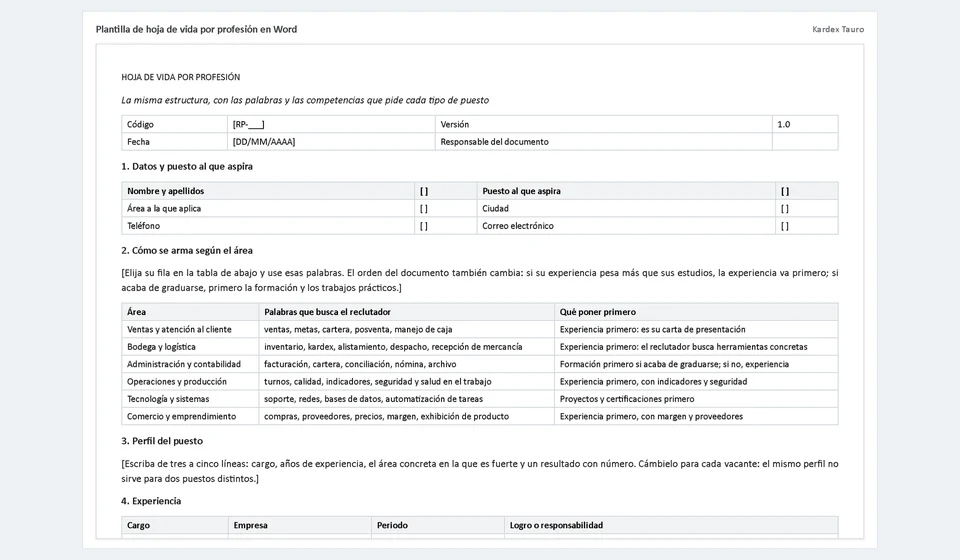Click the italic subtitle 'La misma estructura, con las palabras…'
The image size is (960, 560).
point(305,100)
